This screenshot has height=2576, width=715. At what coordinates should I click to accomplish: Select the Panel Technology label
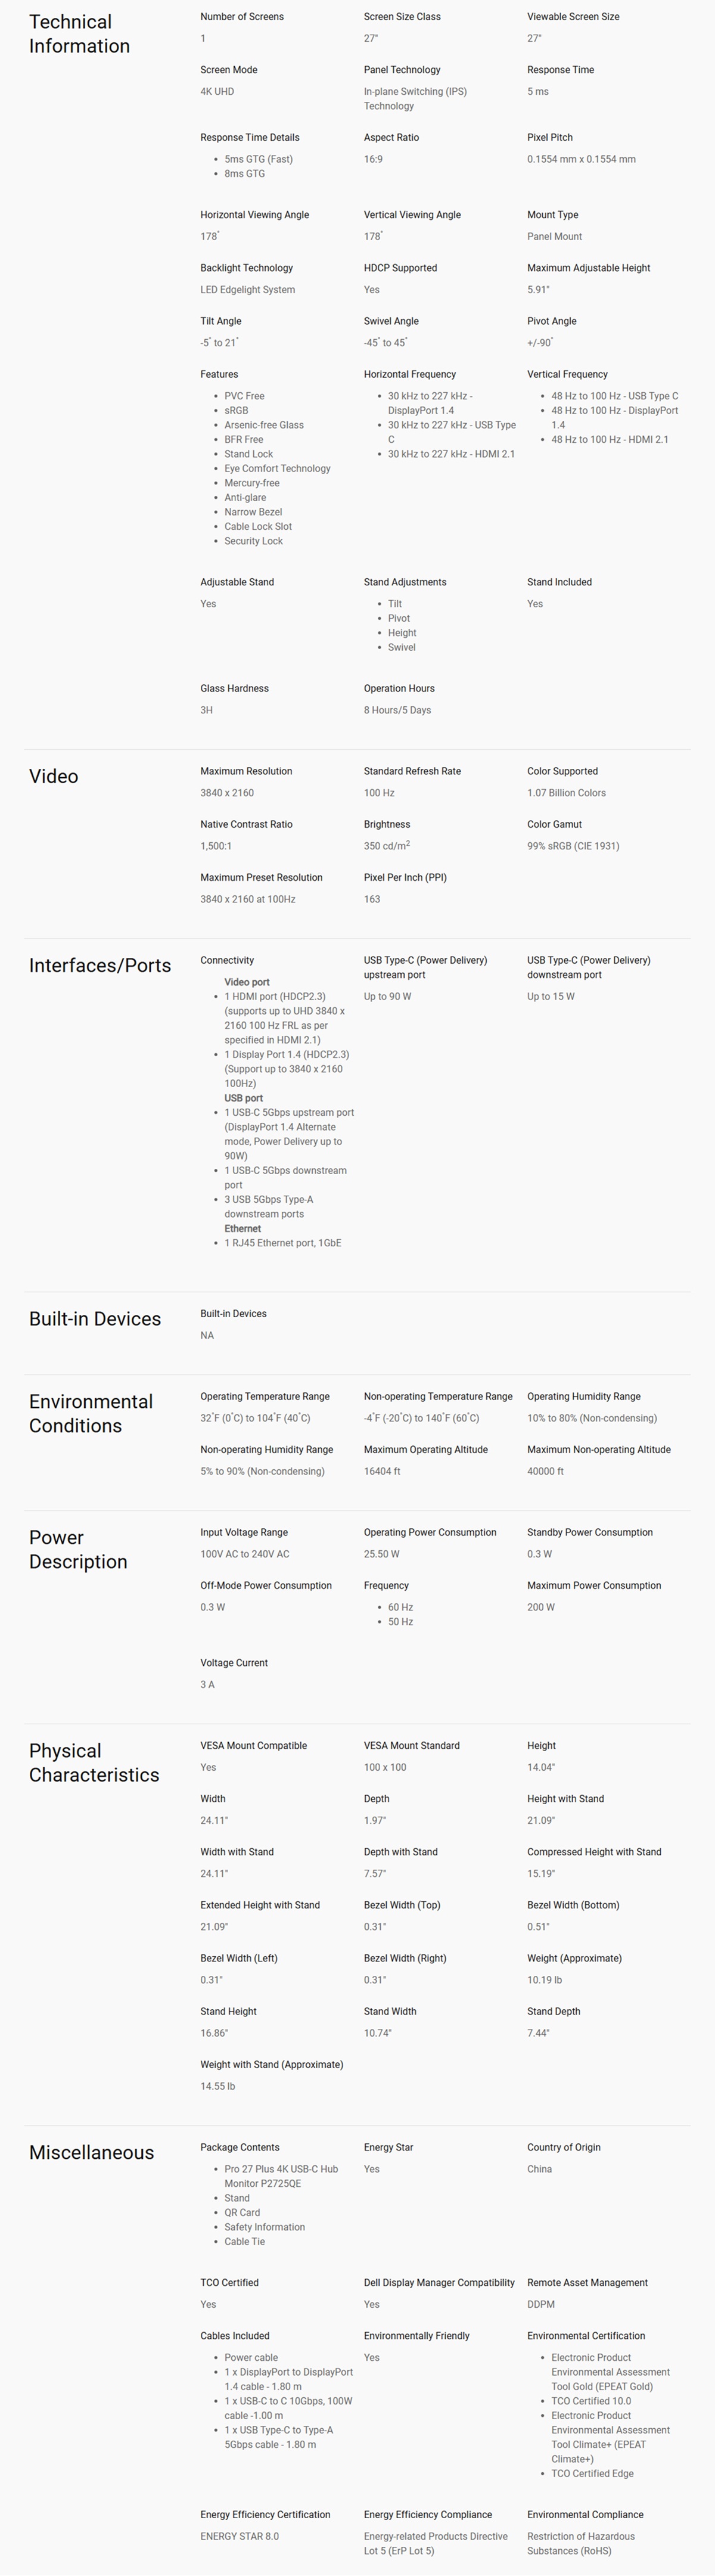tap(402, 70)
